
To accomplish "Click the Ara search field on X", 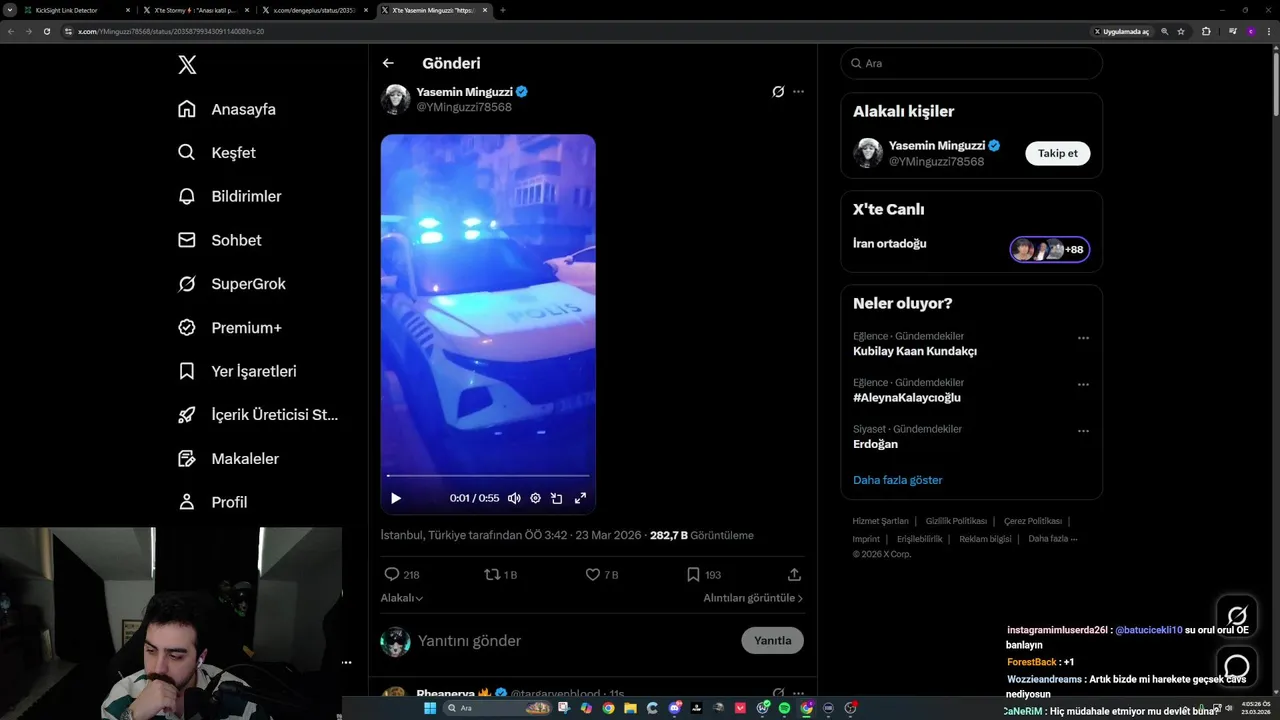I will 971,63.
